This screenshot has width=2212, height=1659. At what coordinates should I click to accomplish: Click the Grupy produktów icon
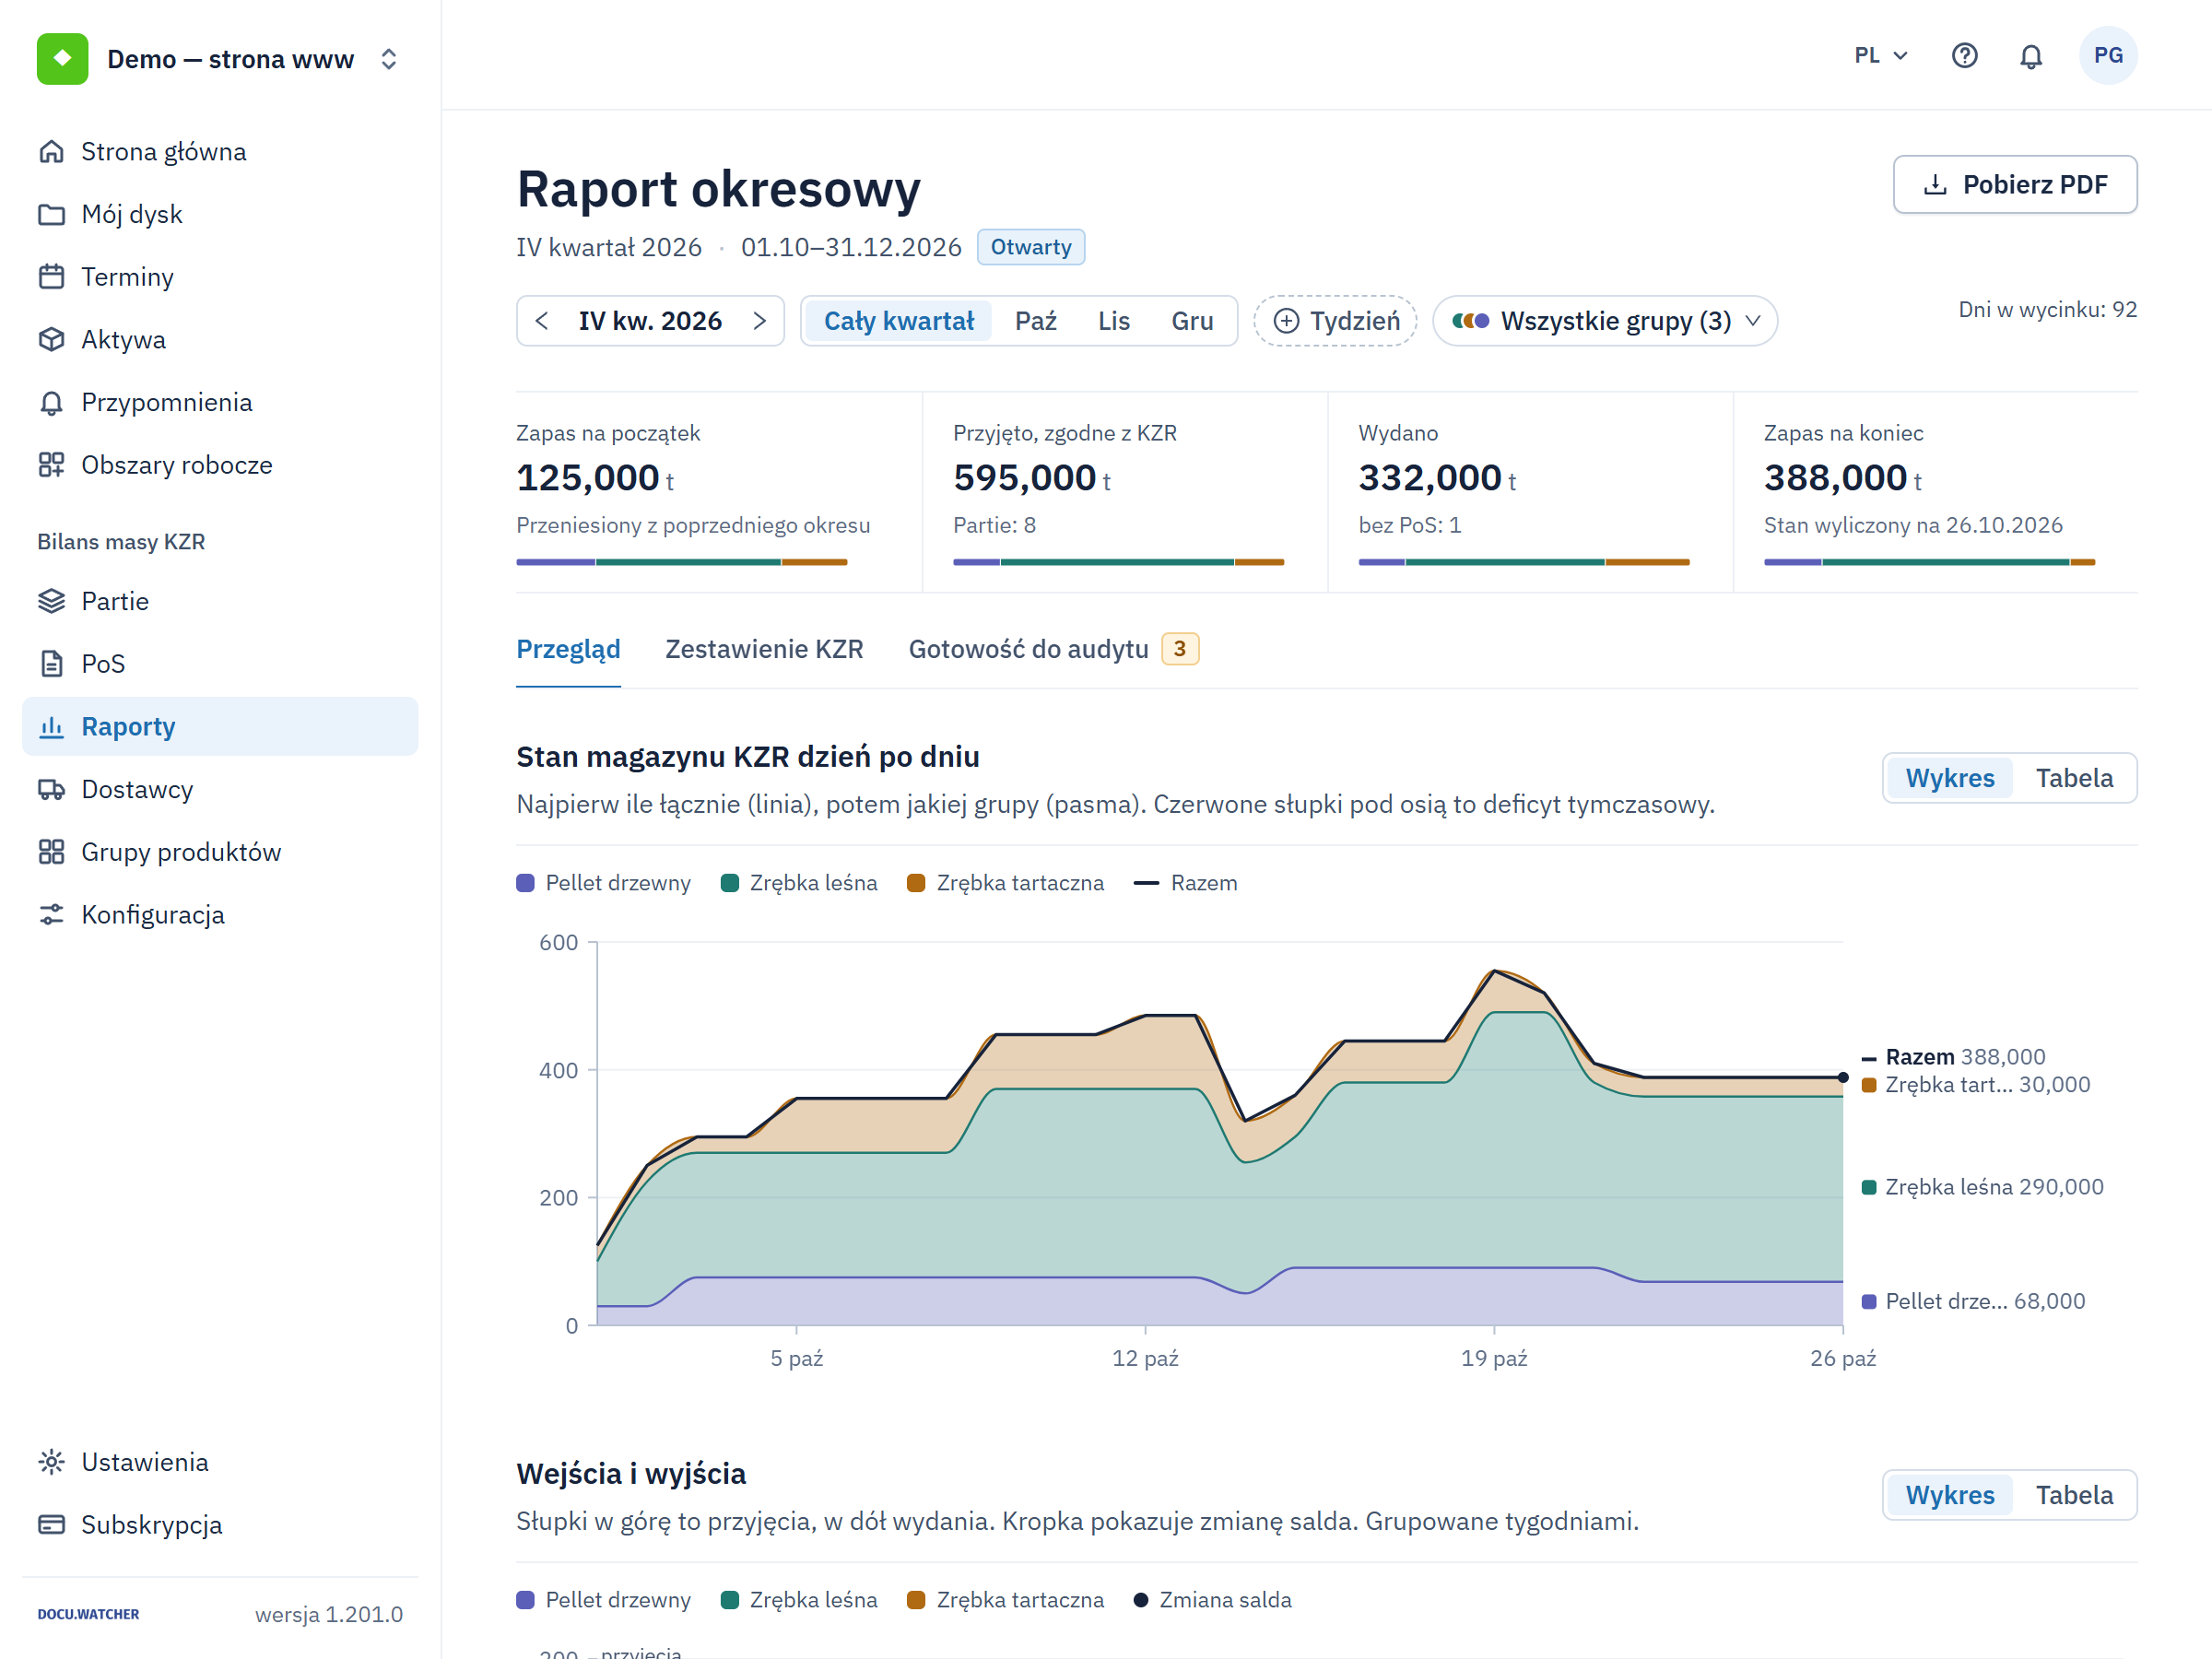tap(52, 852)
